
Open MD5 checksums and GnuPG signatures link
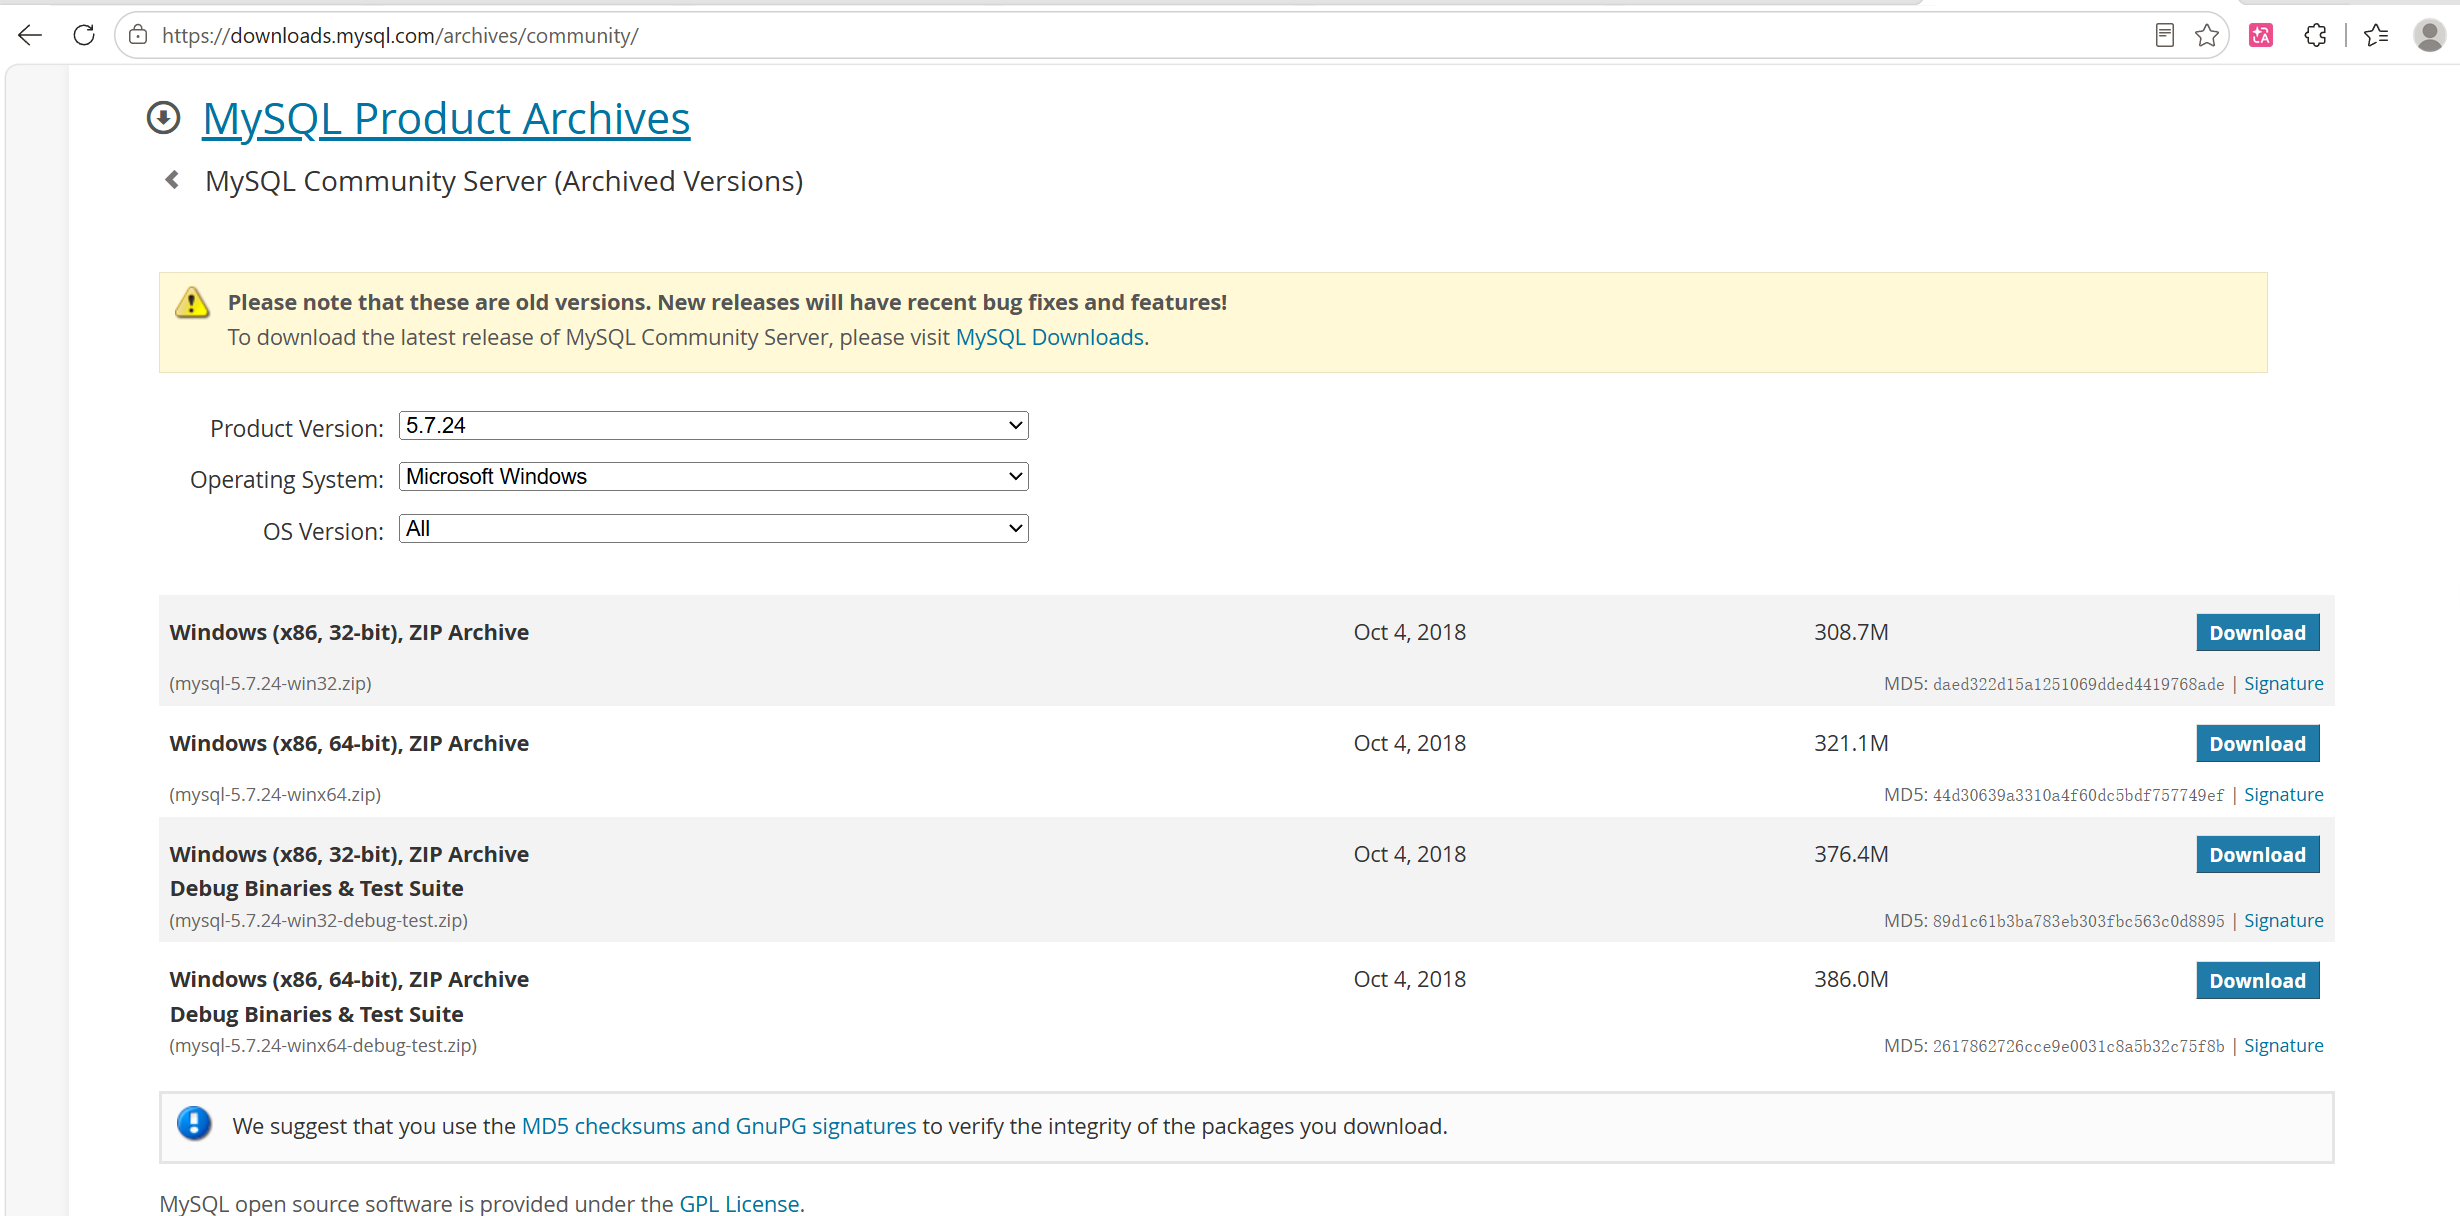click(x=719, y=1127)
